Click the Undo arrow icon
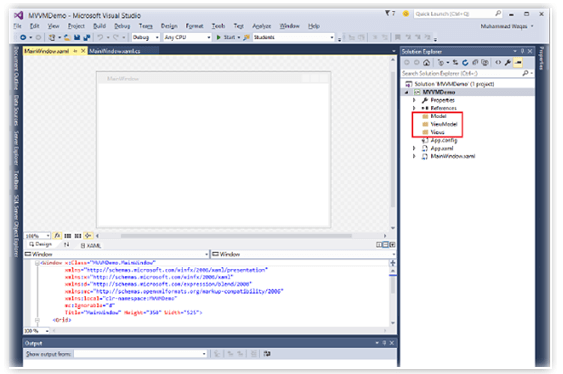The width and height of the screenshot is (563, 374). (100, 37)
